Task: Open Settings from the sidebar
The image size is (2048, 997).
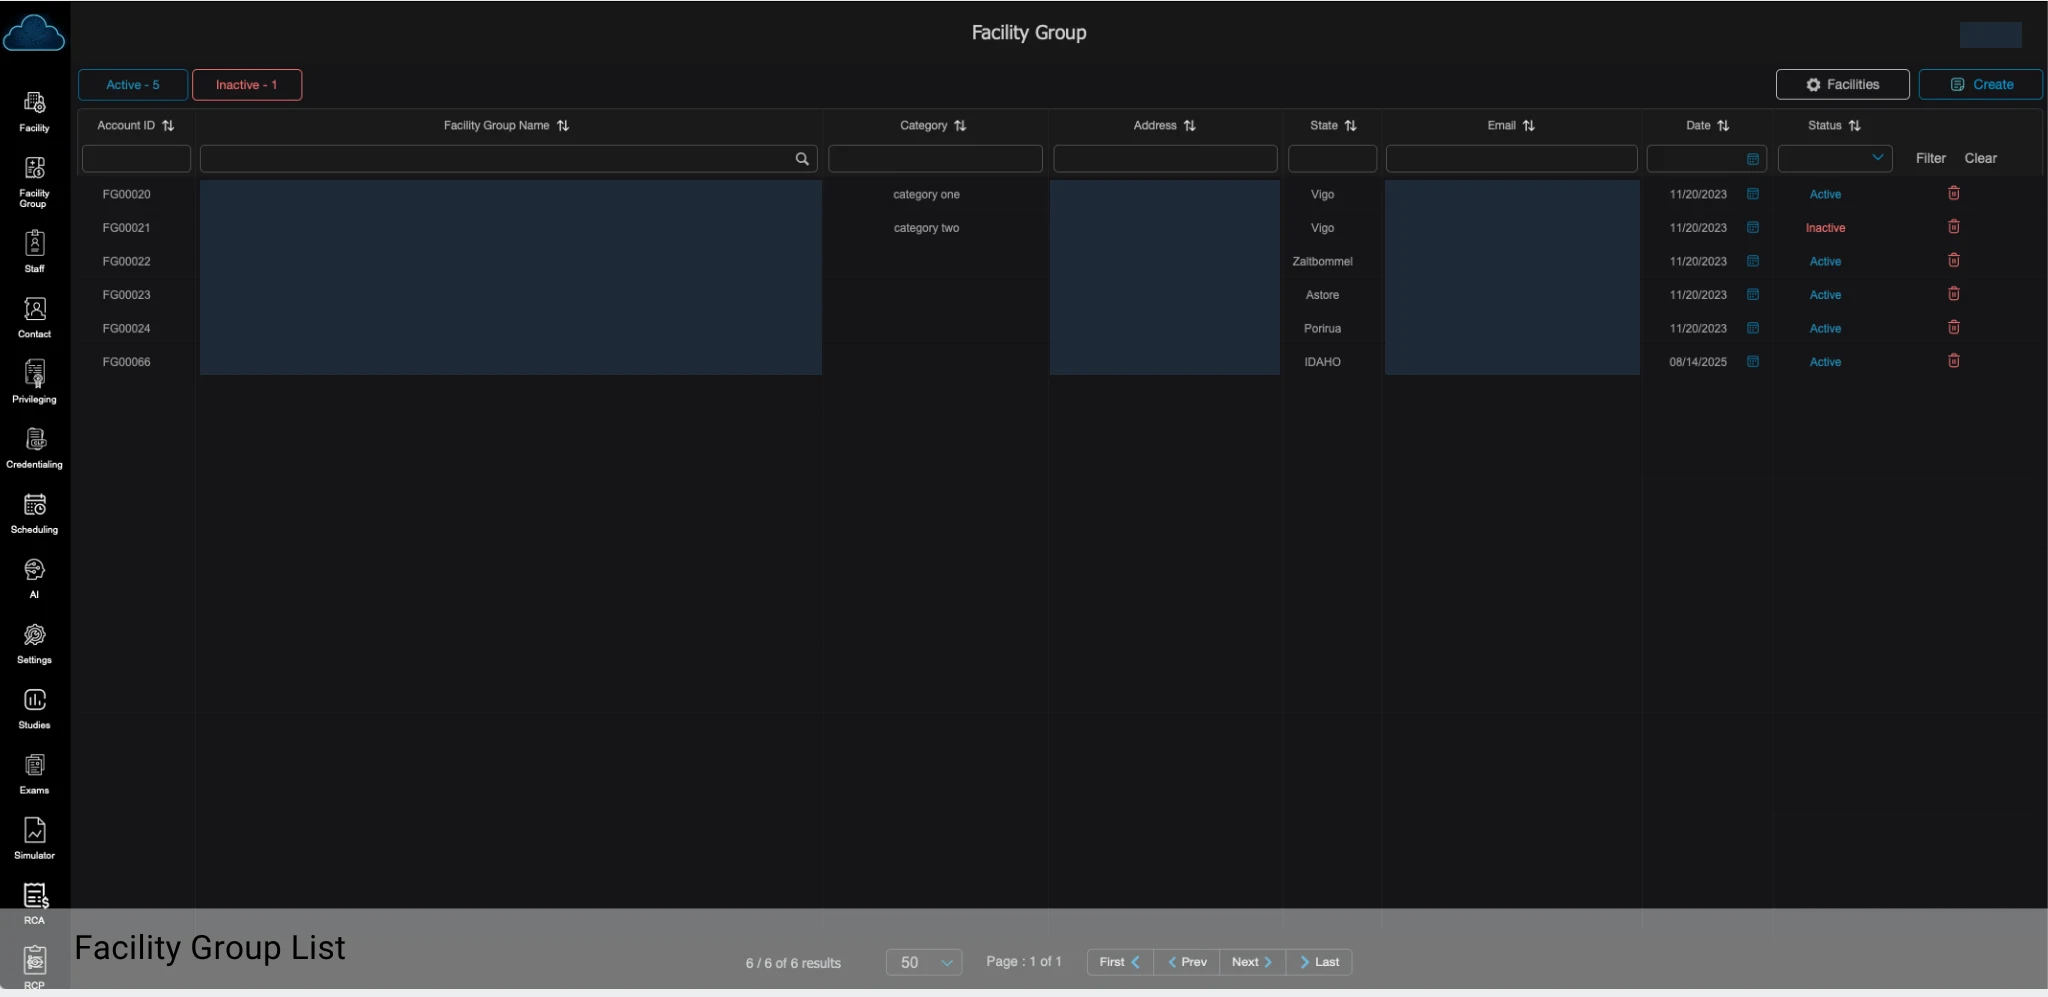Action: [34, 643]
